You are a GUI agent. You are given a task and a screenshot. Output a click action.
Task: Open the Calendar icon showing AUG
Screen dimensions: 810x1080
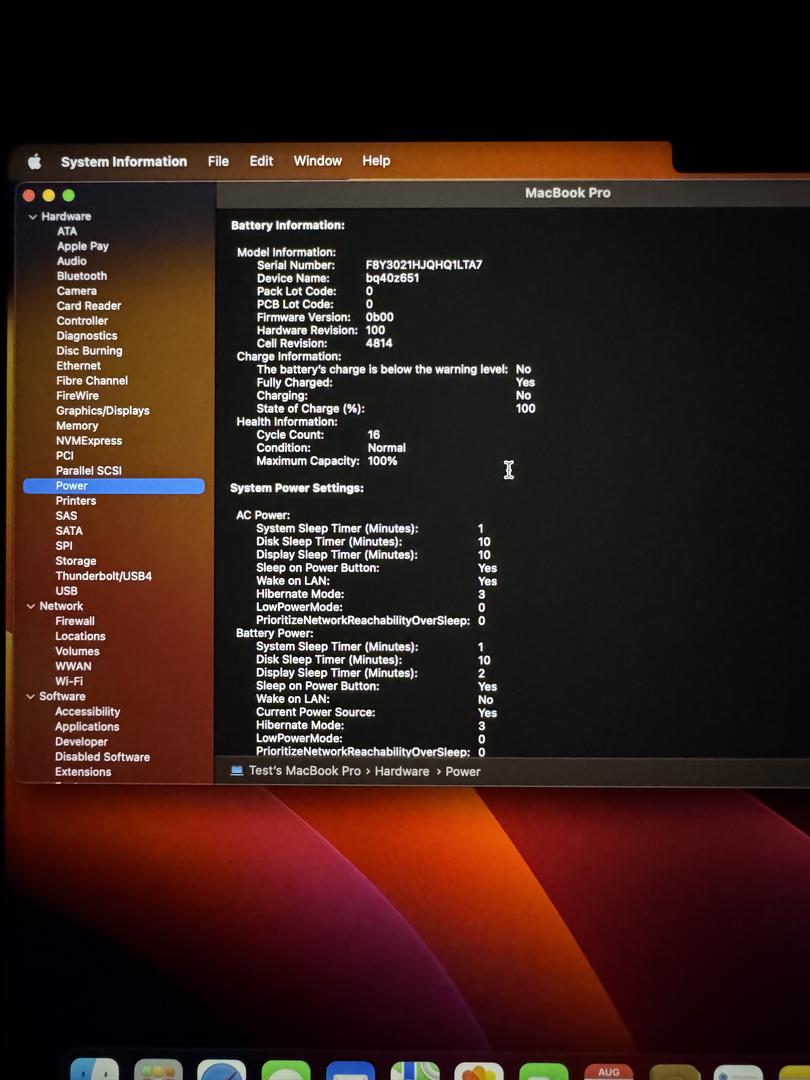(x=608, y=1072)
